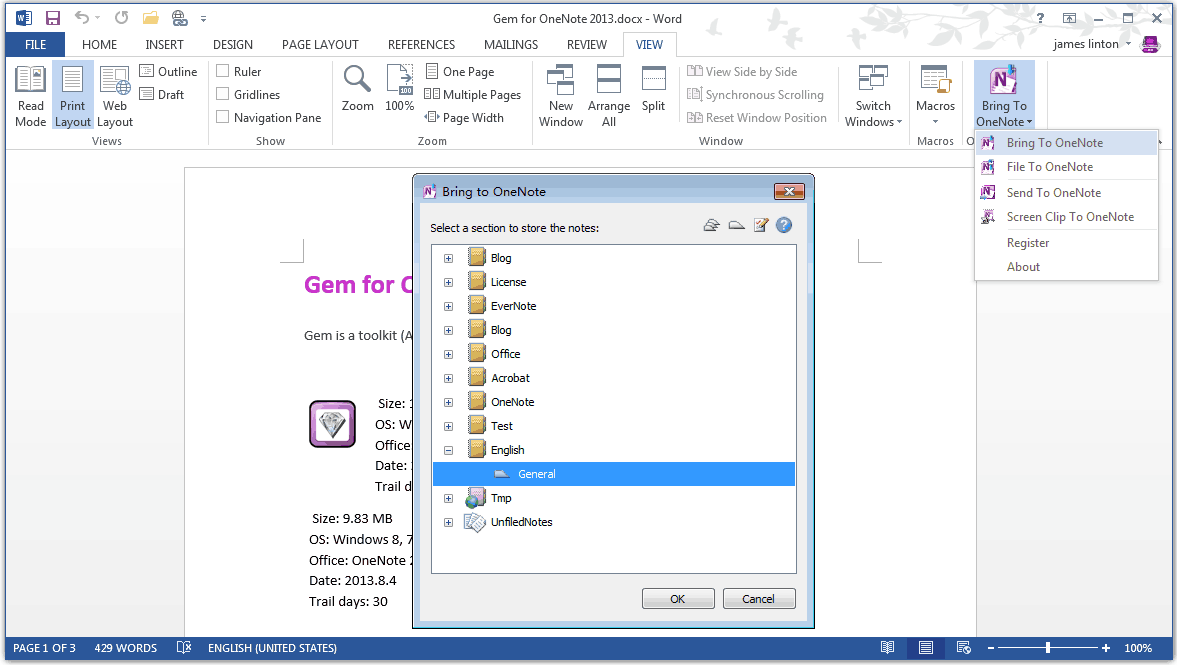Screen dimensions: 1177x665
Task: Switch to Draft view
Action: pos(161,95)
